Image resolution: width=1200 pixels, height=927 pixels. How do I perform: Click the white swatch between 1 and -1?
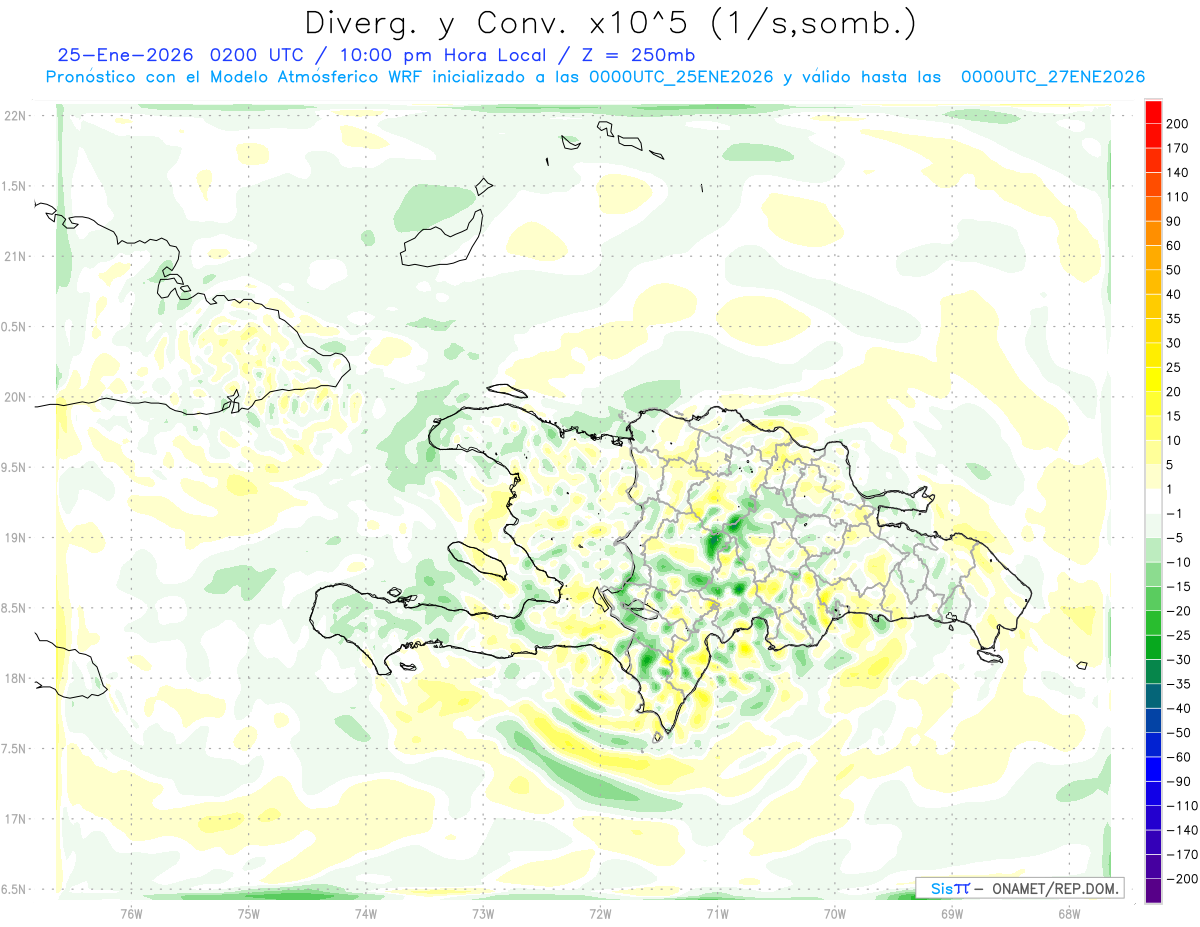[x=1154, y=502]
